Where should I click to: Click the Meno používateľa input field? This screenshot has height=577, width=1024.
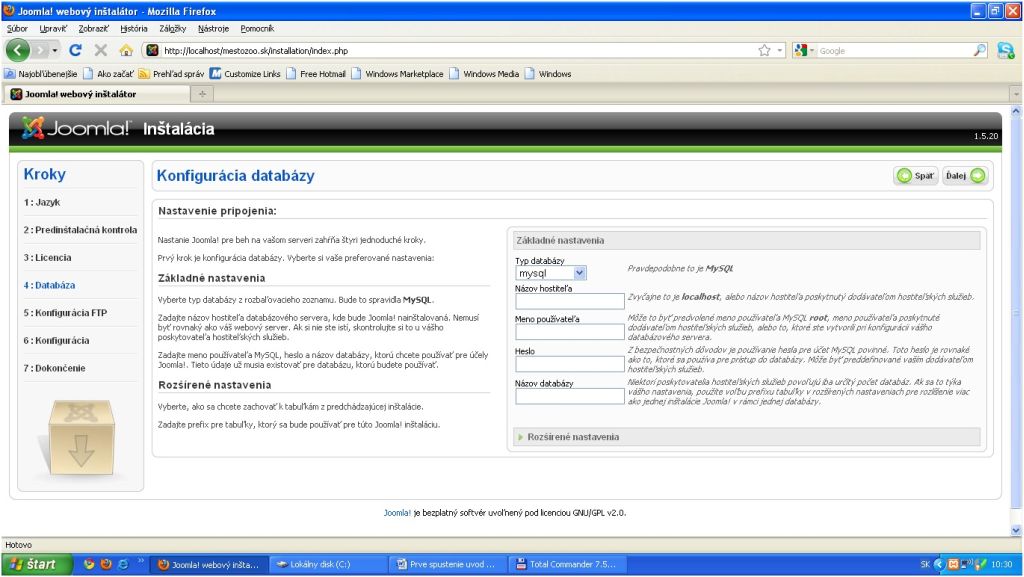[569, 332]
